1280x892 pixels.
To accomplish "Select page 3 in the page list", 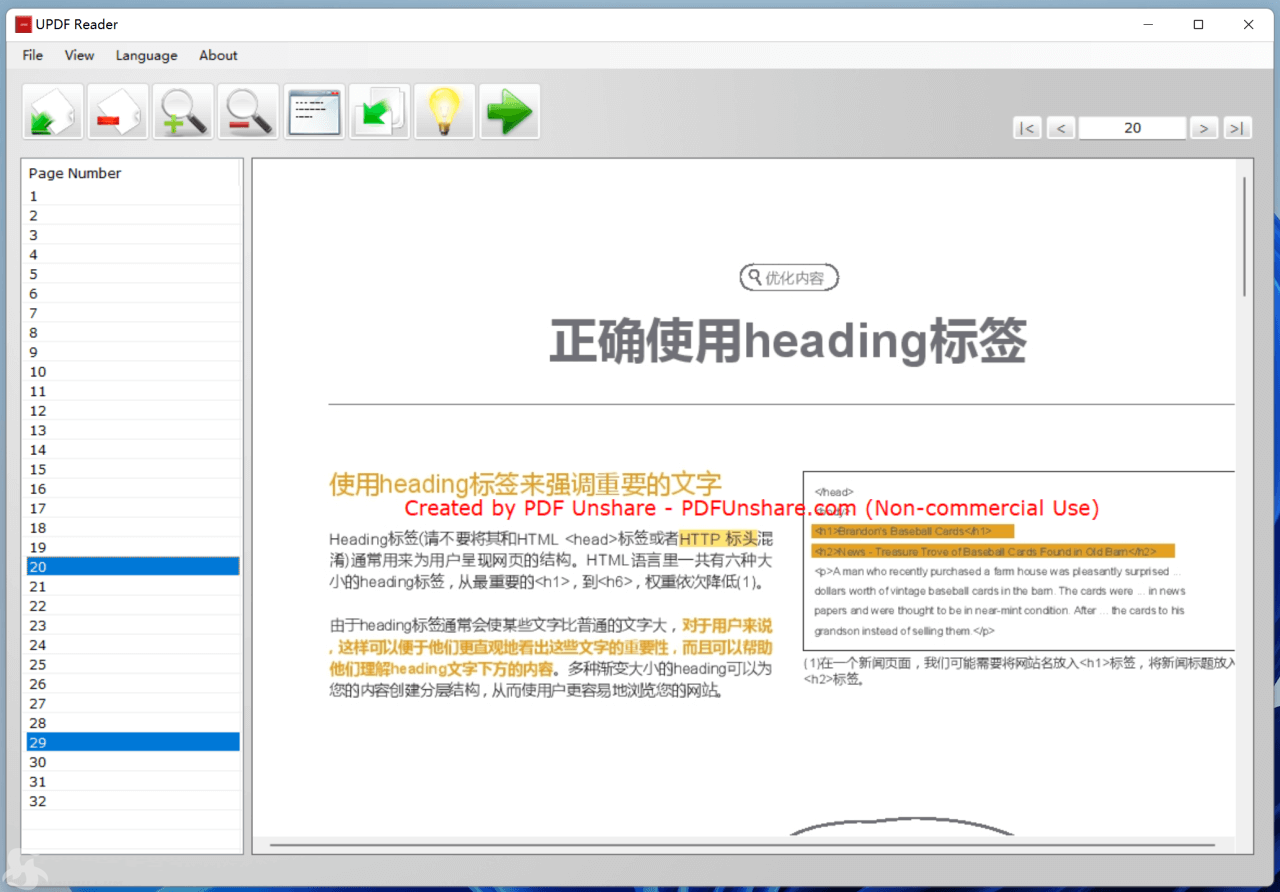I will [133, 235].
